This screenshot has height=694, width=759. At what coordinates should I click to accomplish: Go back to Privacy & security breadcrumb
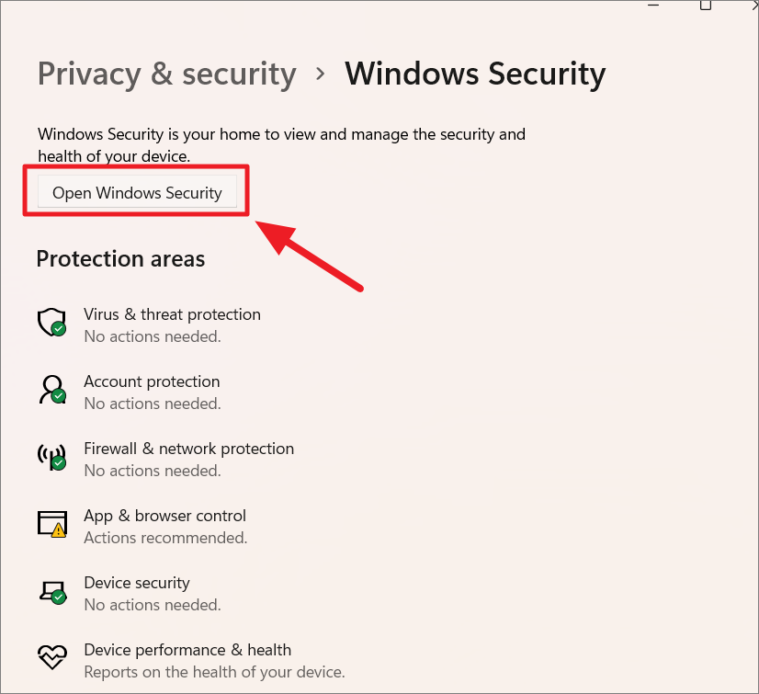tap(167, 74)
